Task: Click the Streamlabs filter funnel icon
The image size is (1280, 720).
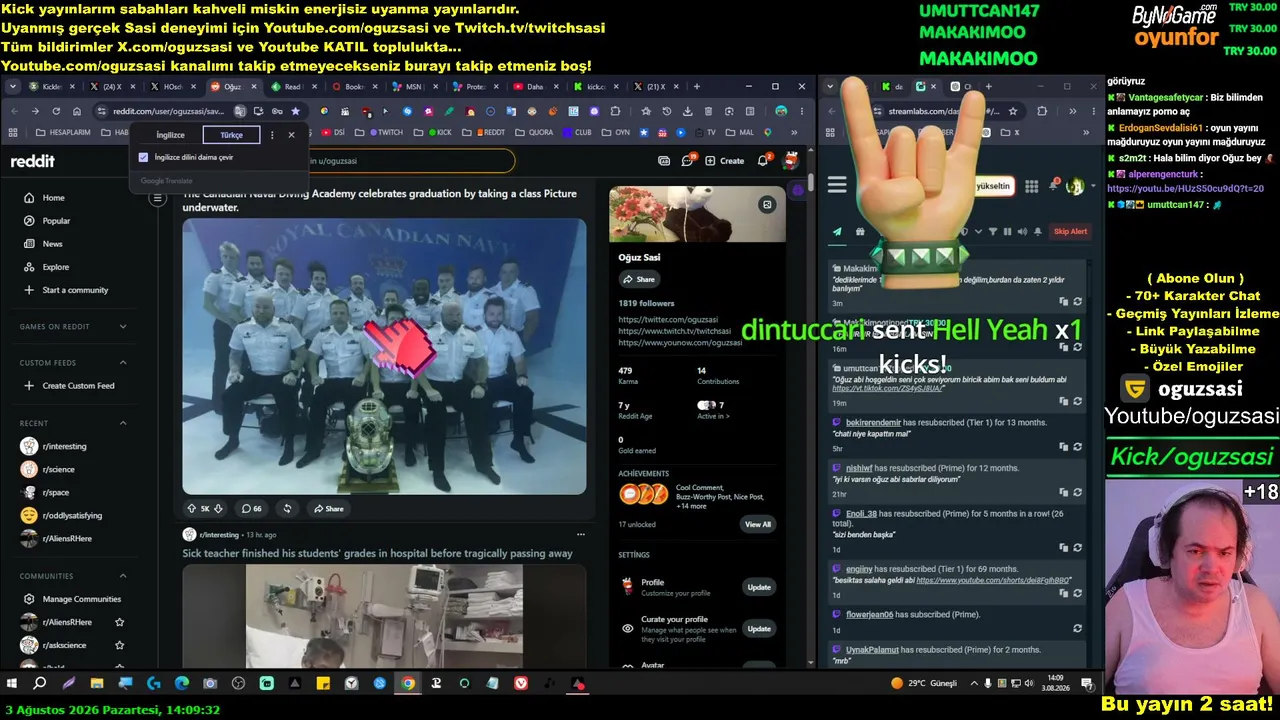Action: pos(991,232)
